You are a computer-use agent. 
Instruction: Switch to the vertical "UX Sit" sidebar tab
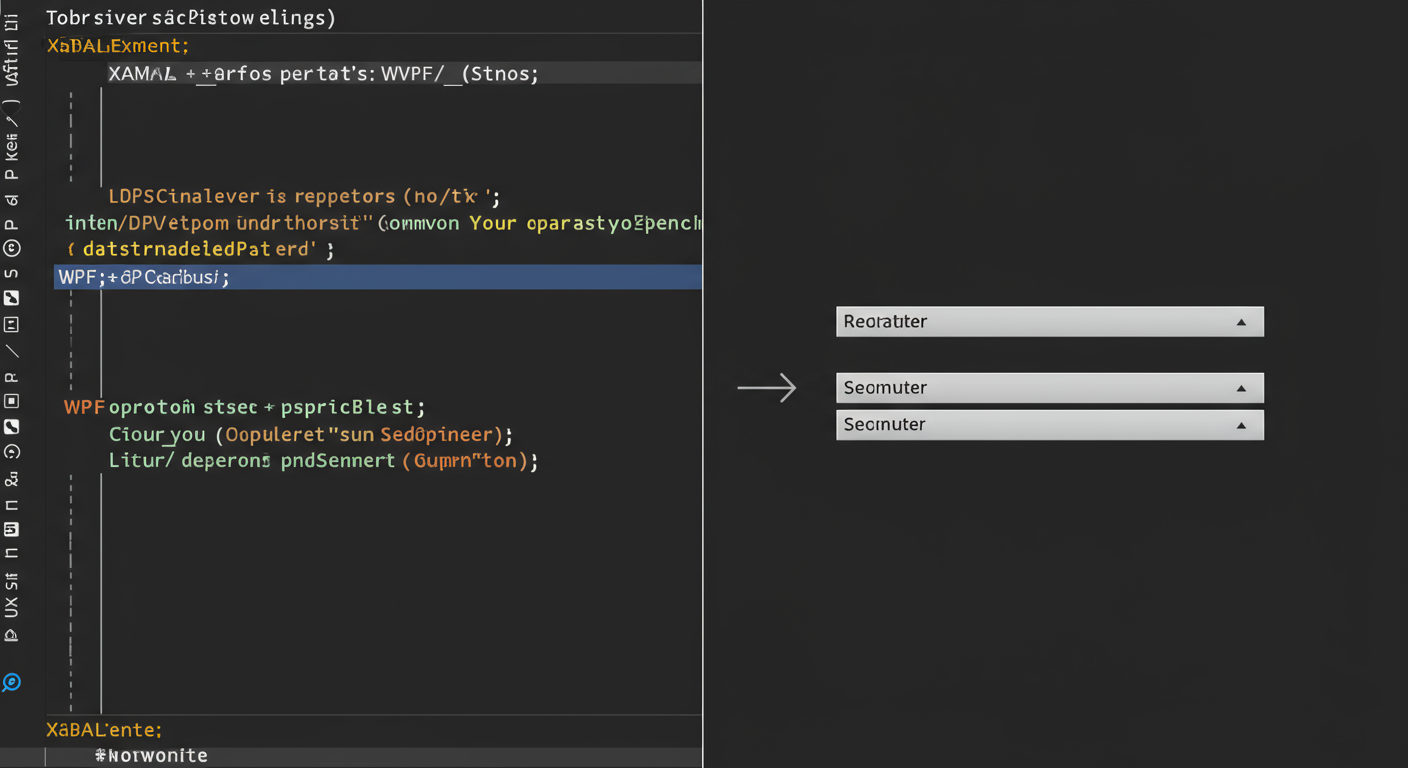pos(11,595)
